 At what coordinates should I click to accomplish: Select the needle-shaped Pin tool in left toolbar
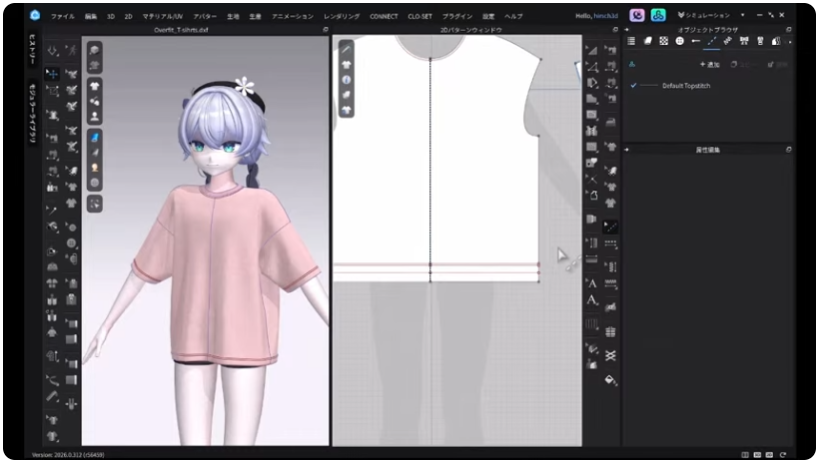(52, 210)
